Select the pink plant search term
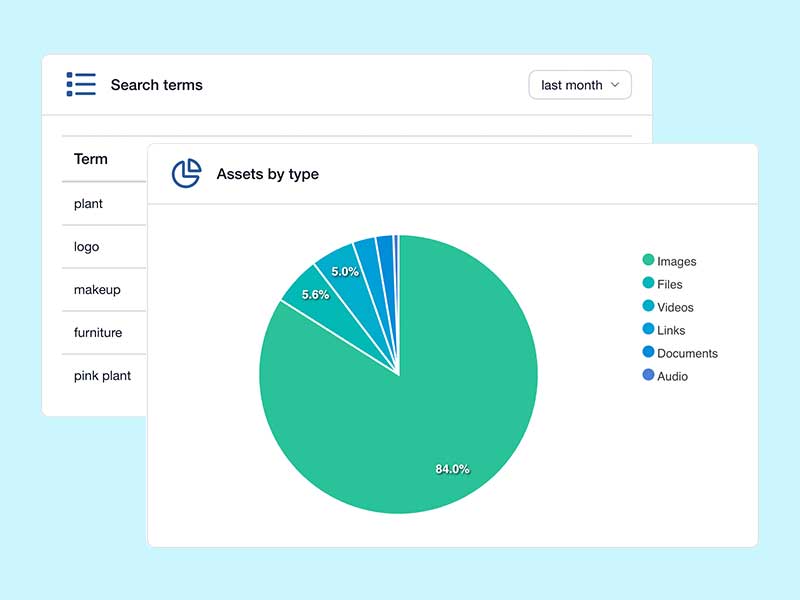 [x=102, y=376]
